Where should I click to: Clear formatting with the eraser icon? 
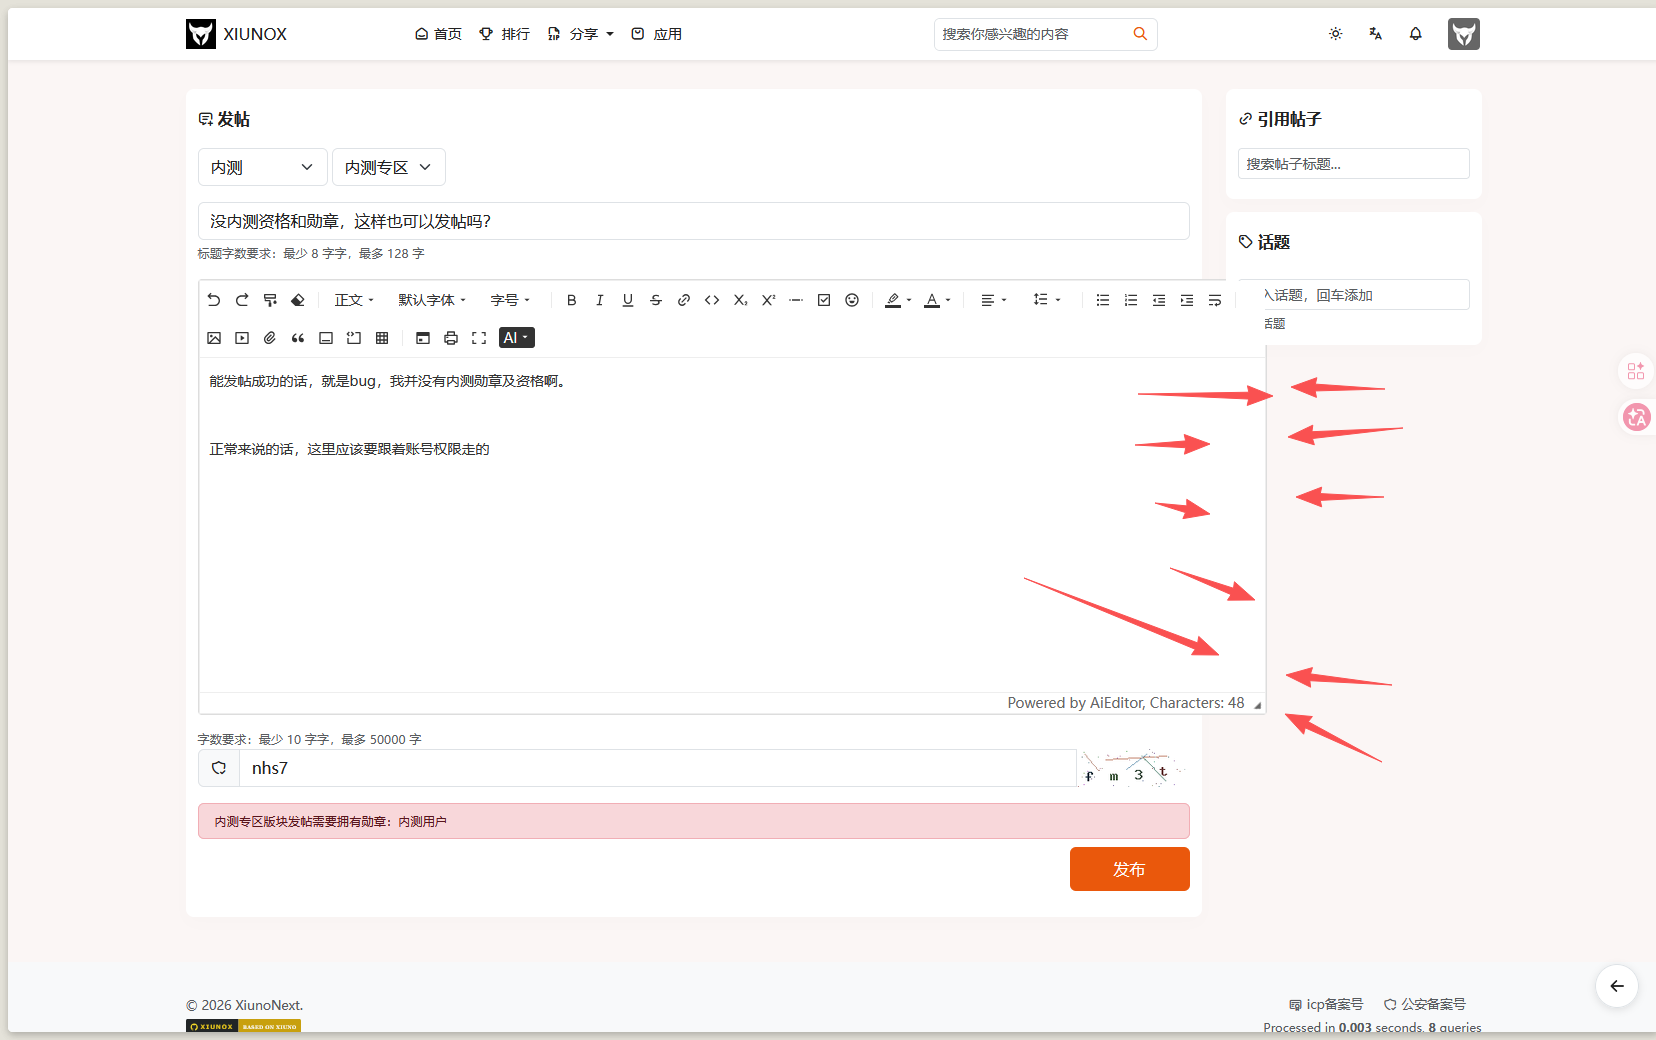click(298, 300)
